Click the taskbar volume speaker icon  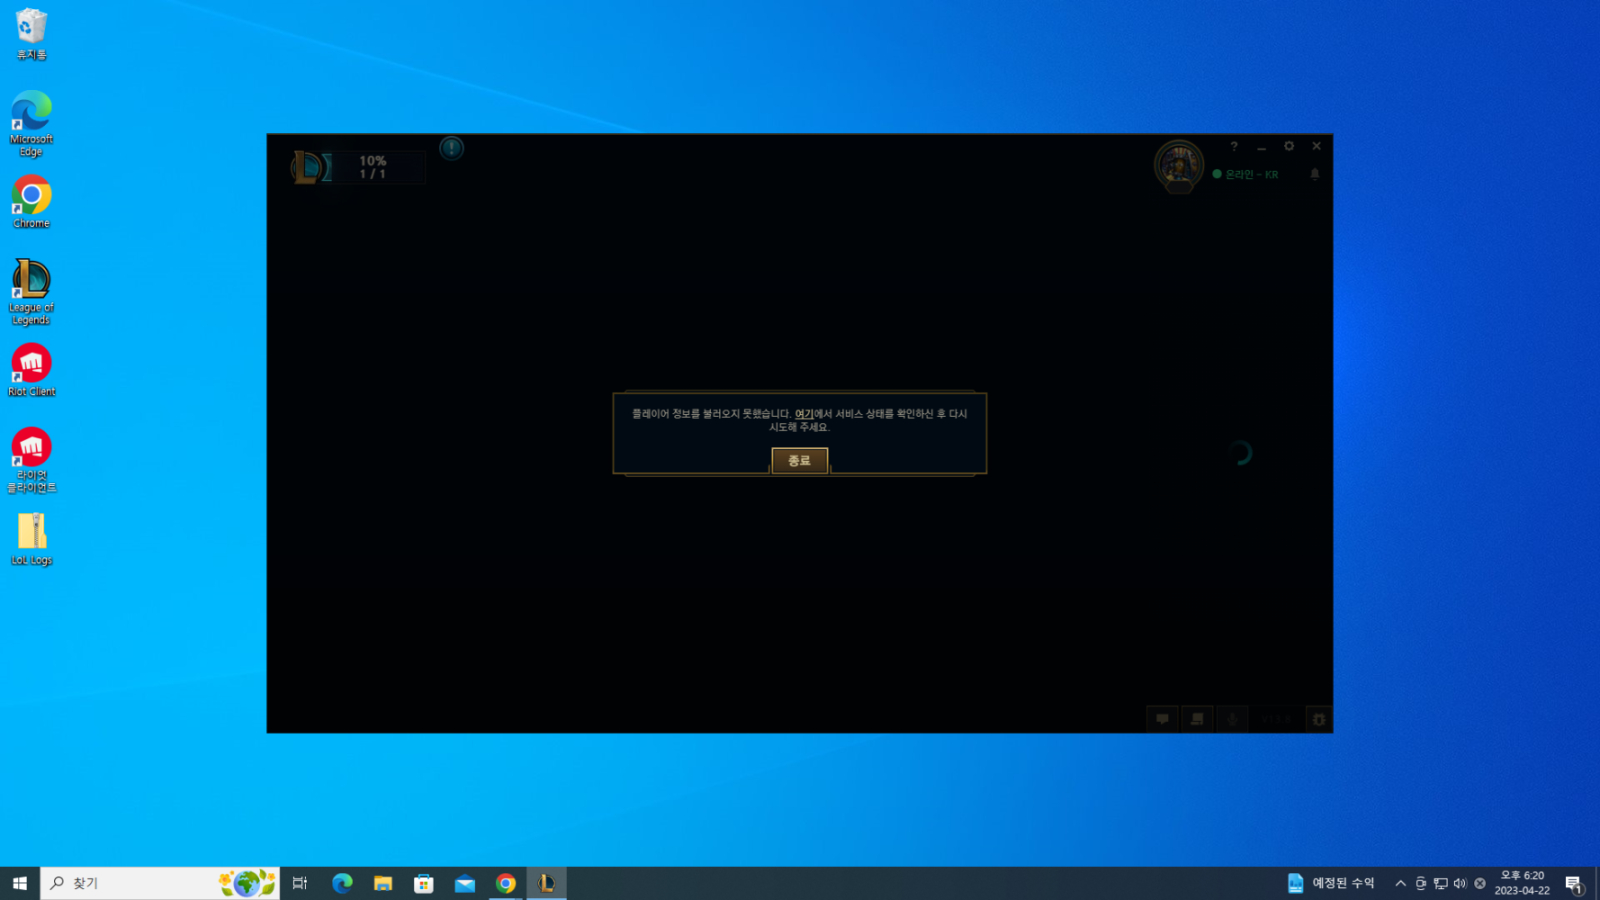(x=1460, y=883)
